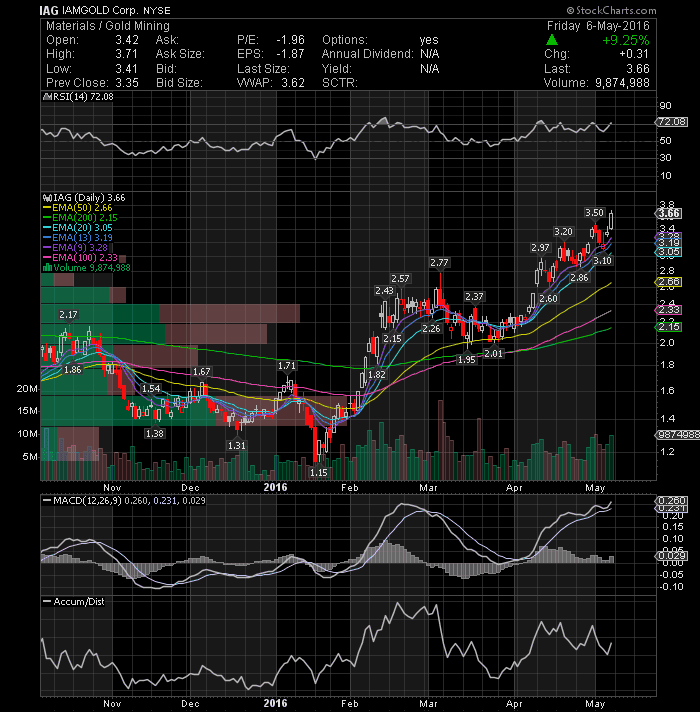Click the 1.95 low price label
Image resolution: width=700 pixels, height=712 pixels.
coord(466,360)
